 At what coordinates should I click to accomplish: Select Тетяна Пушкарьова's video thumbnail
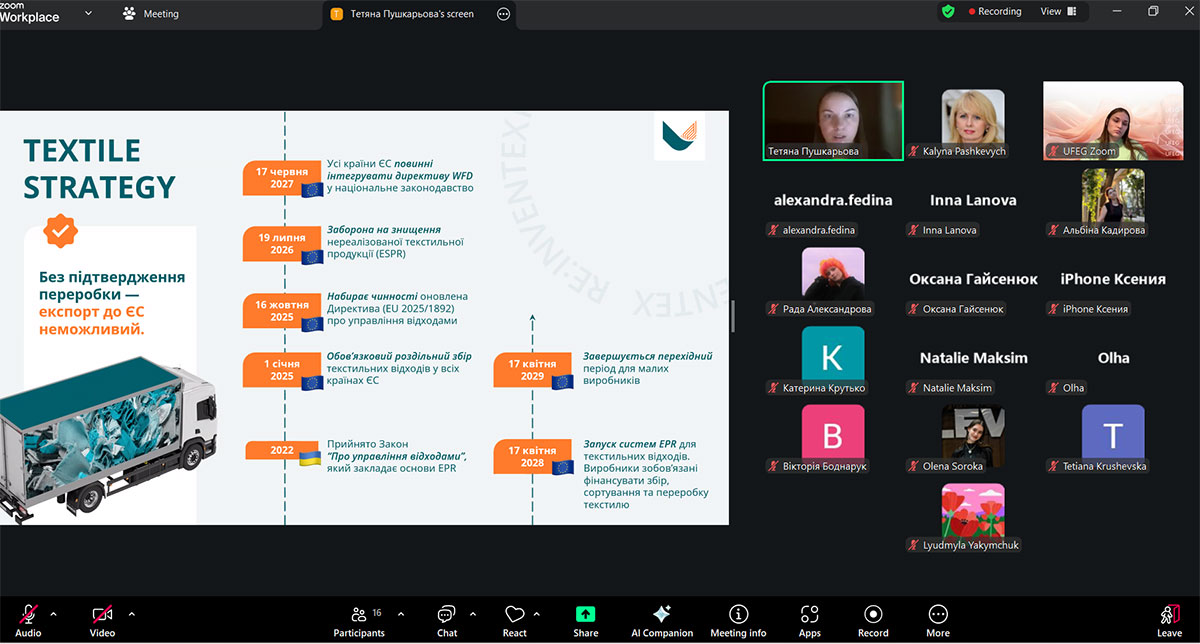(833, 120)
